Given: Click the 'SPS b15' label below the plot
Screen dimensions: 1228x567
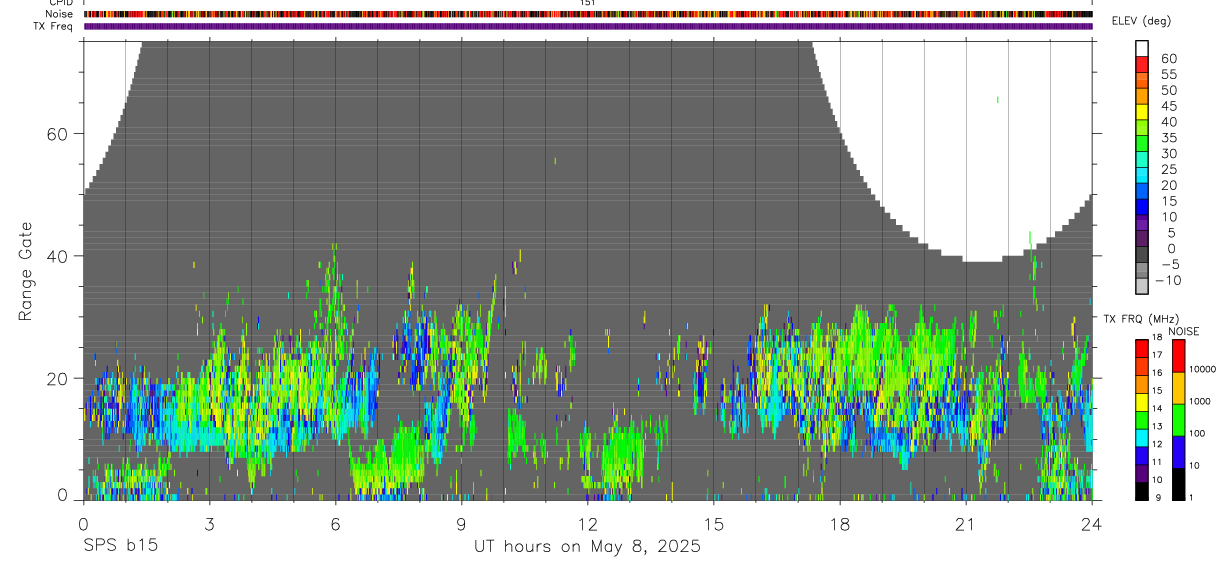Looking at the screenshot, I should (x=120, y=547).
